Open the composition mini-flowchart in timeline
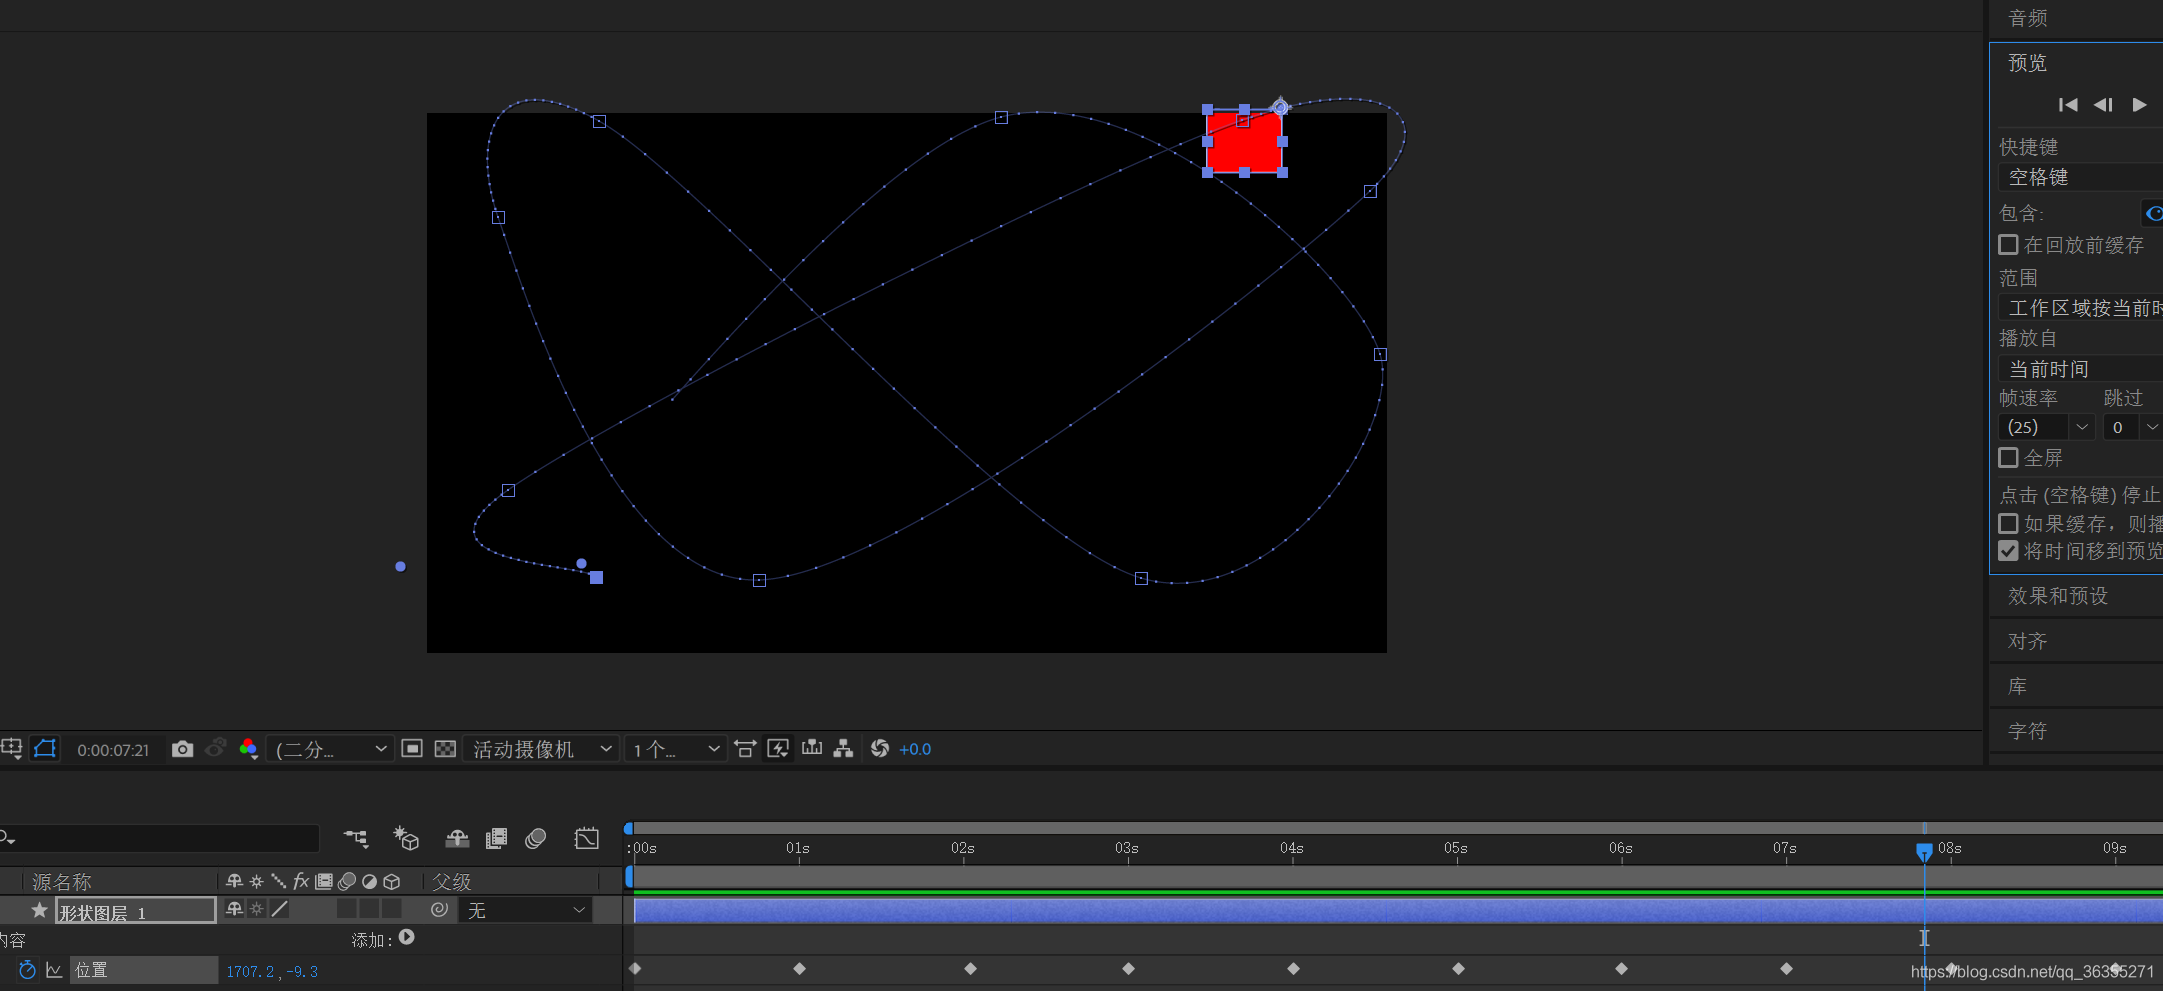Screen dimensions: 2163x991 pos(356,838)
